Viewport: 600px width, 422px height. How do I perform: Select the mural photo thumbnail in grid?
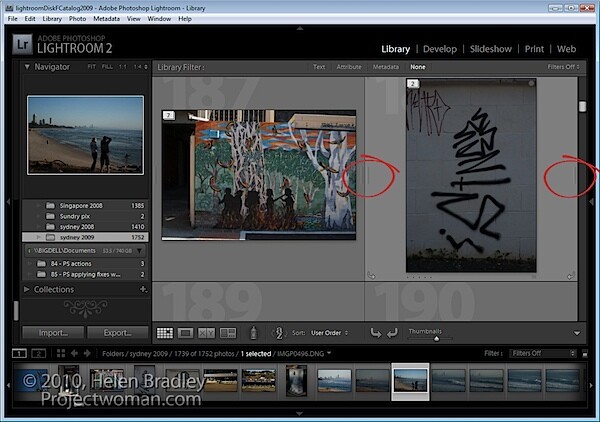259,175
